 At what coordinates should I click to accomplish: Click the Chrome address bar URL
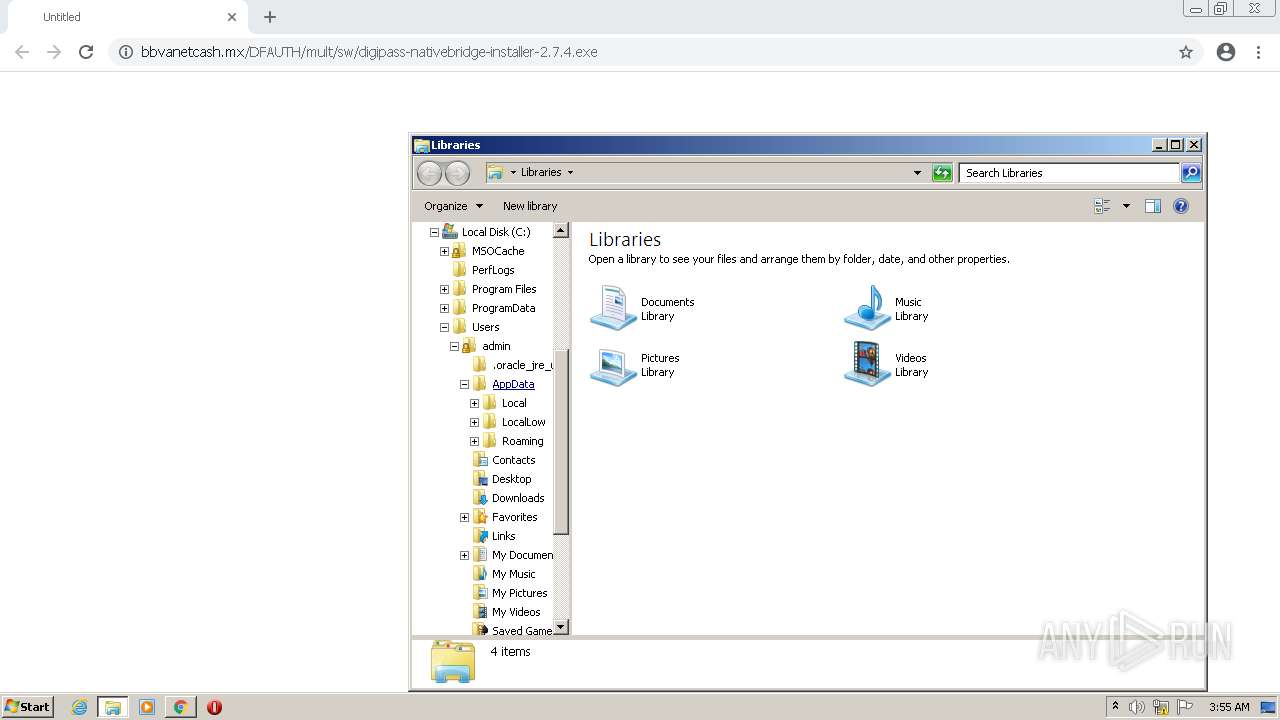click(x=369, y=52)
